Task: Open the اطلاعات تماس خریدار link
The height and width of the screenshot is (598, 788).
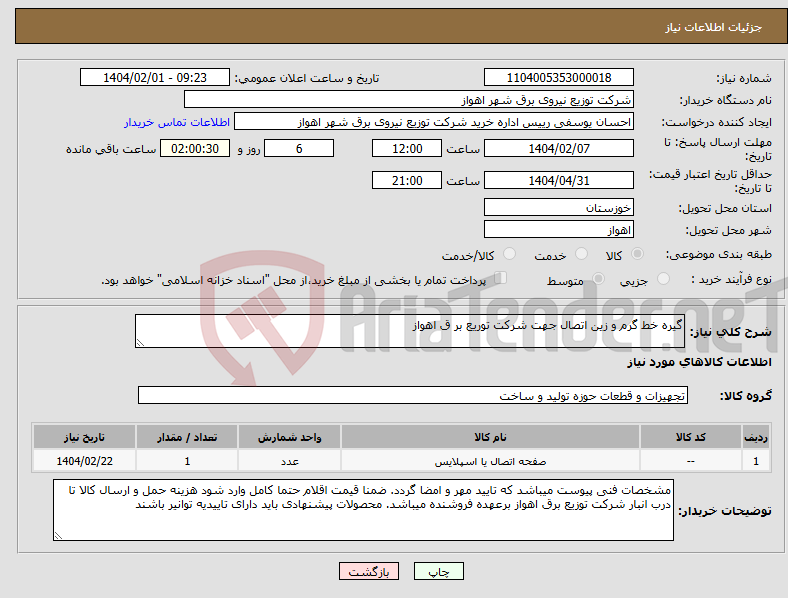Action: tap(177, 122)
